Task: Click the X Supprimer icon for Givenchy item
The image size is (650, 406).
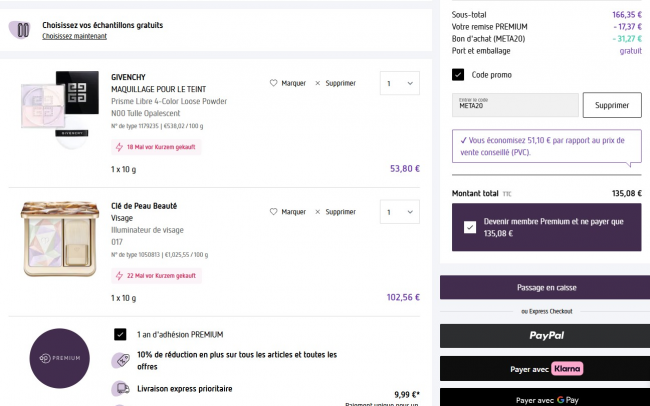Action: 318,84
